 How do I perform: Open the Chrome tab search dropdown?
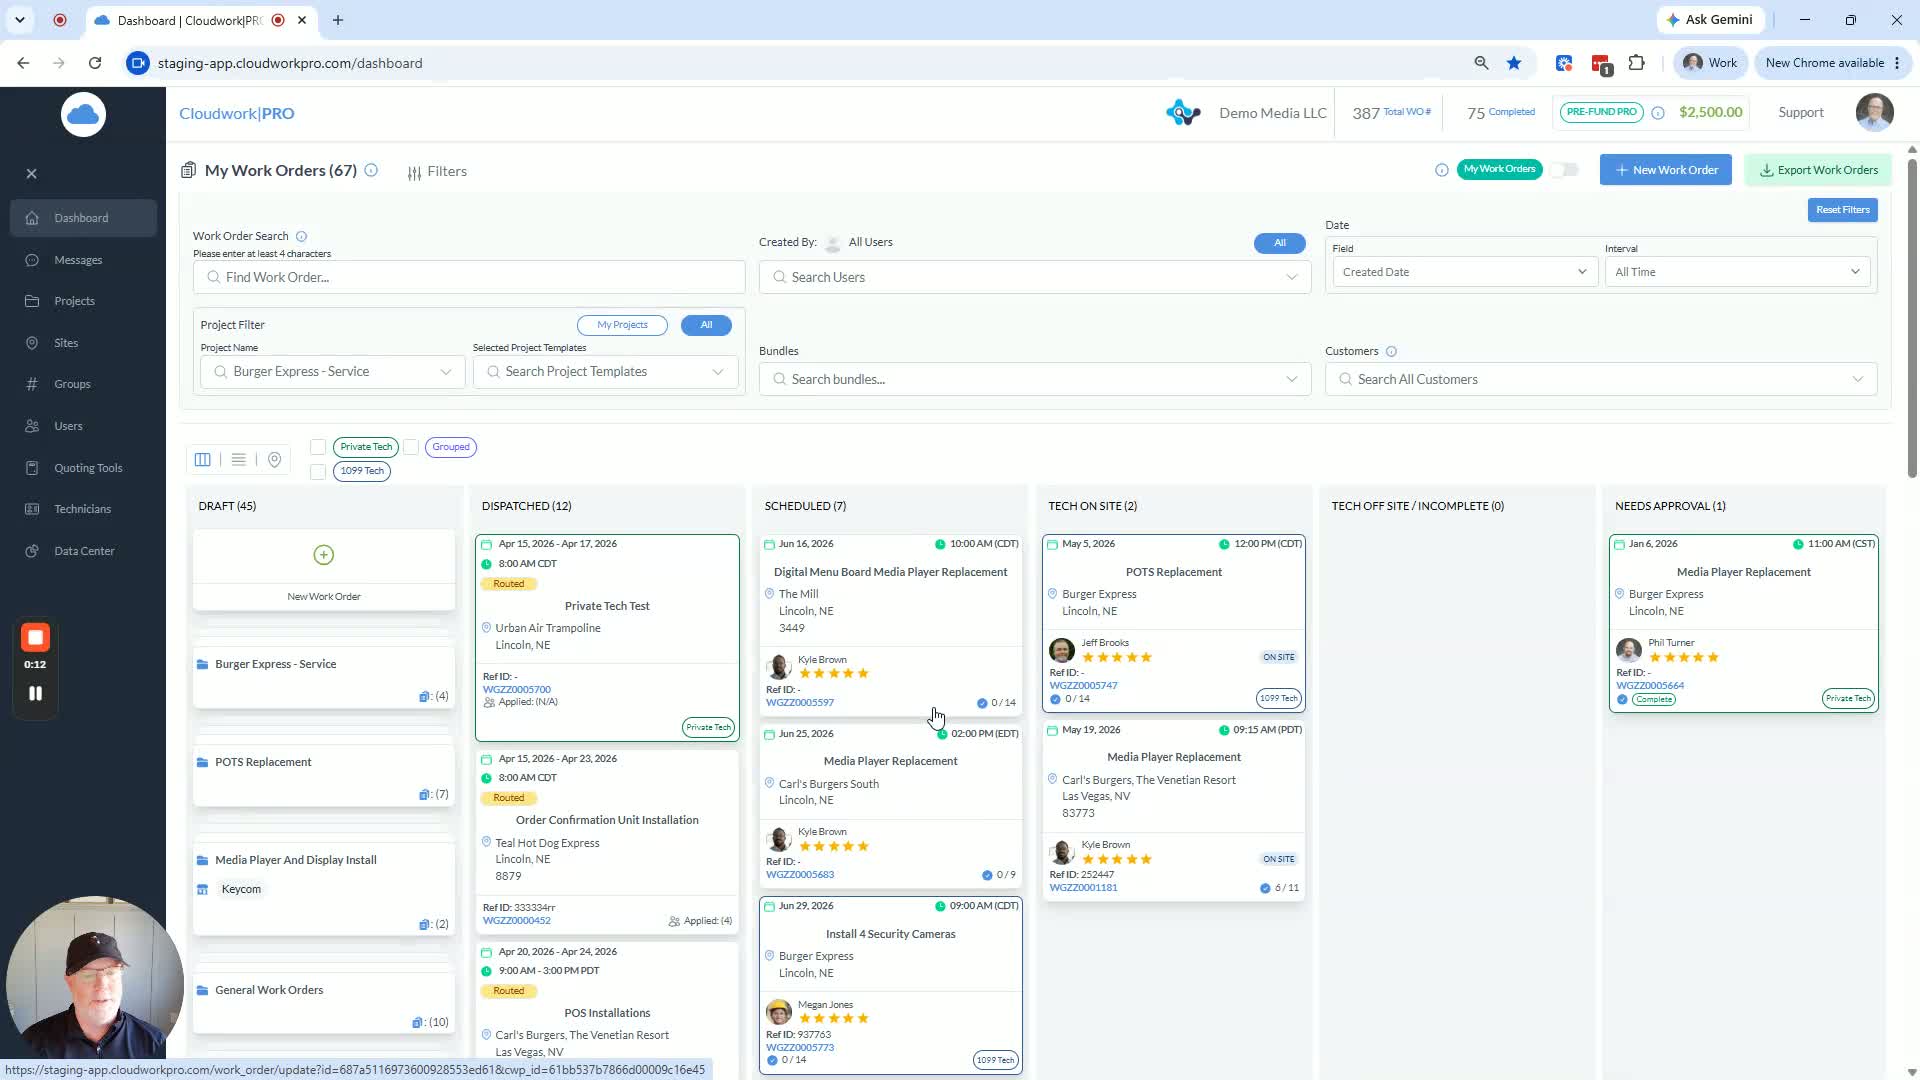(x=20, y=20)
